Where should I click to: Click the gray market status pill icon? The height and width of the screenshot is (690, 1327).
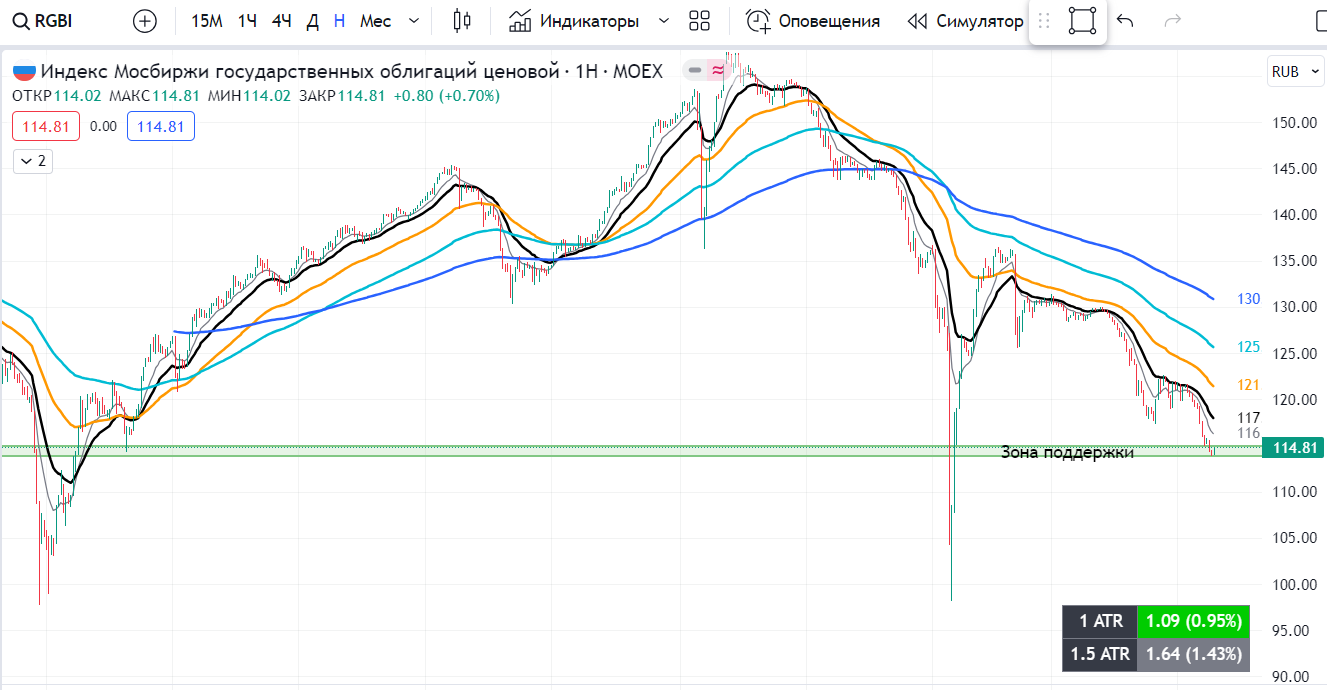[x=695, y=70]
